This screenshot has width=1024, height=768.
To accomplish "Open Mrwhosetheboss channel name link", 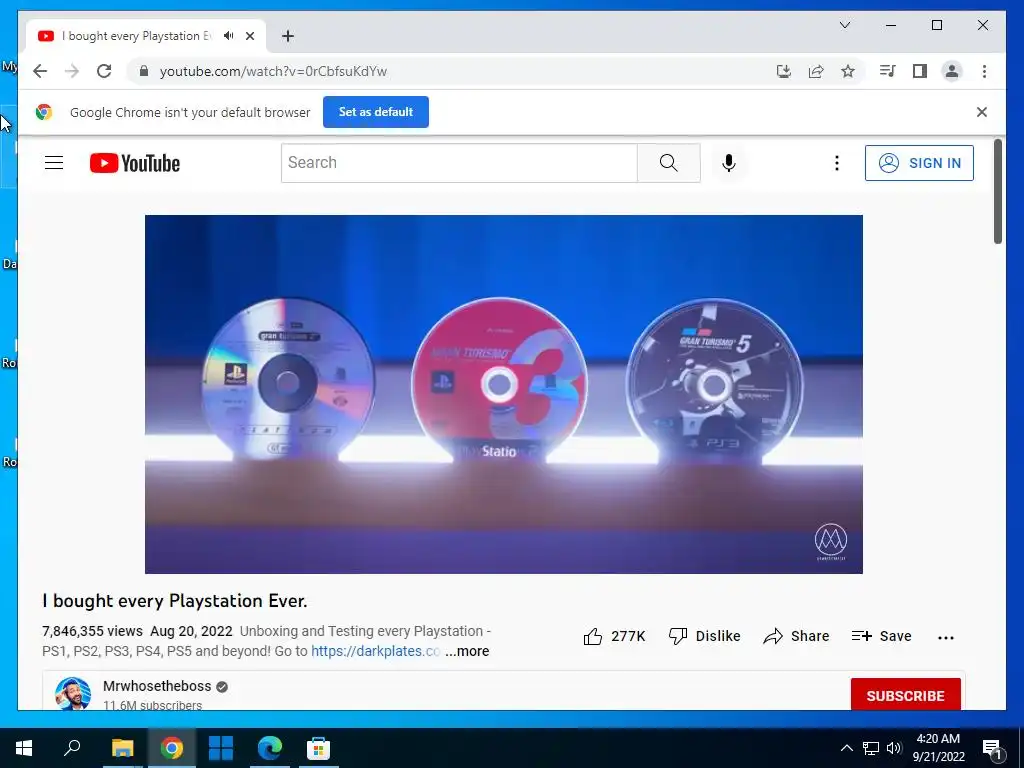I will pos(157,686).
